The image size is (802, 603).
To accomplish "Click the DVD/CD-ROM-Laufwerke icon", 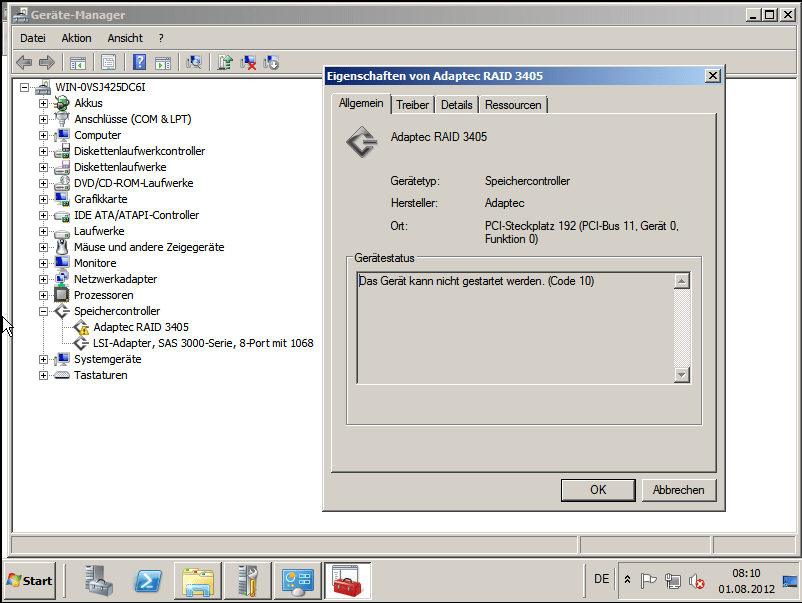I will click(62, 183).
